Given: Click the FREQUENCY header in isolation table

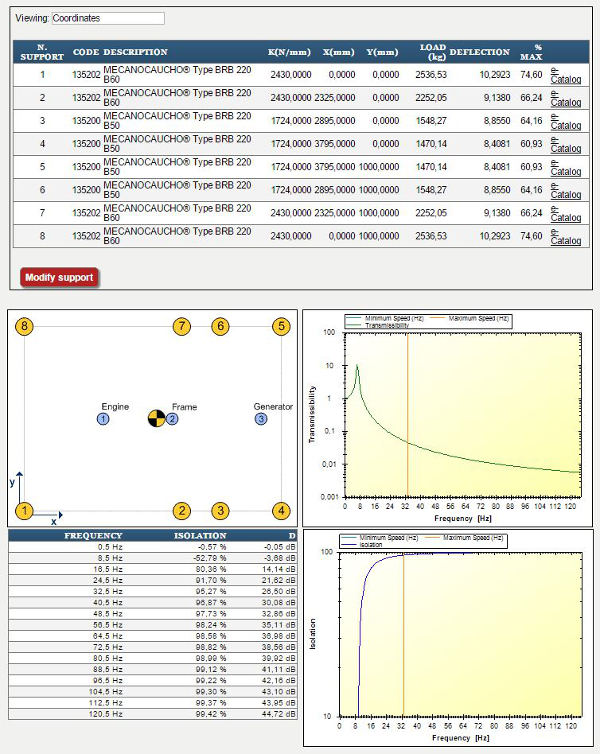Looking at the screenshot, I should (x=93, y=536).
